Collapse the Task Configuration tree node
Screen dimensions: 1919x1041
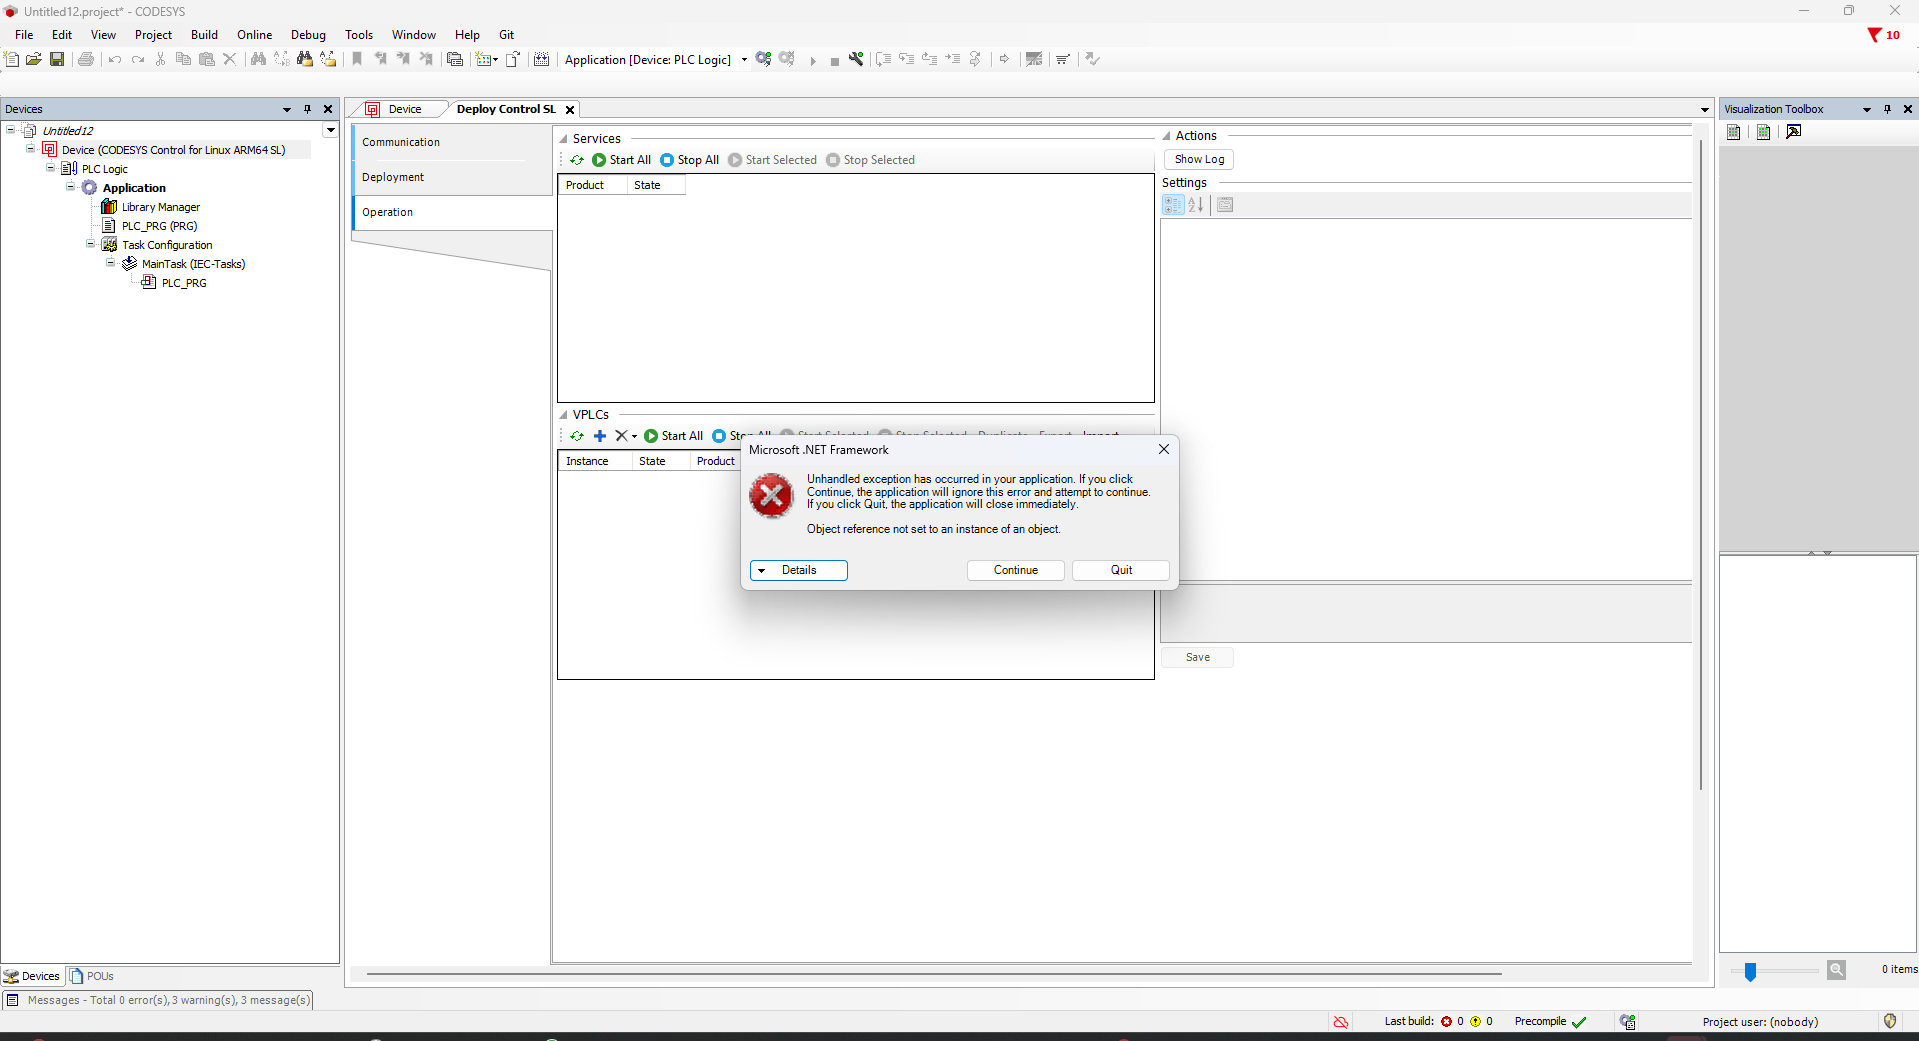point(91,245)
